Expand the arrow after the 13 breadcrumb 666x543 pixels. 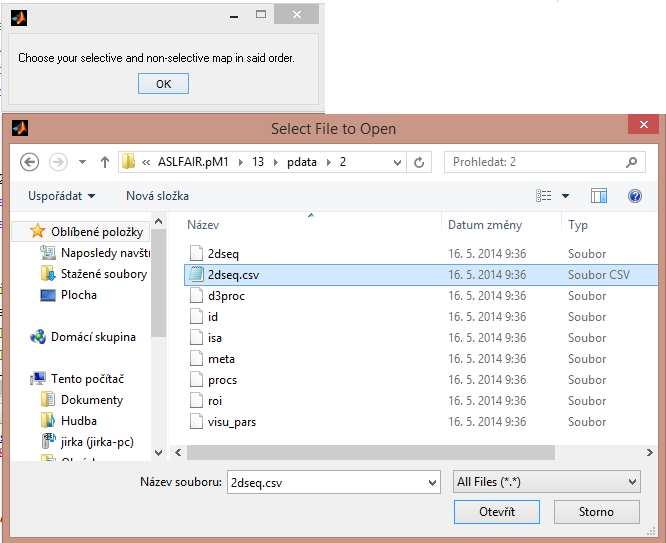(x=276, y=162)
